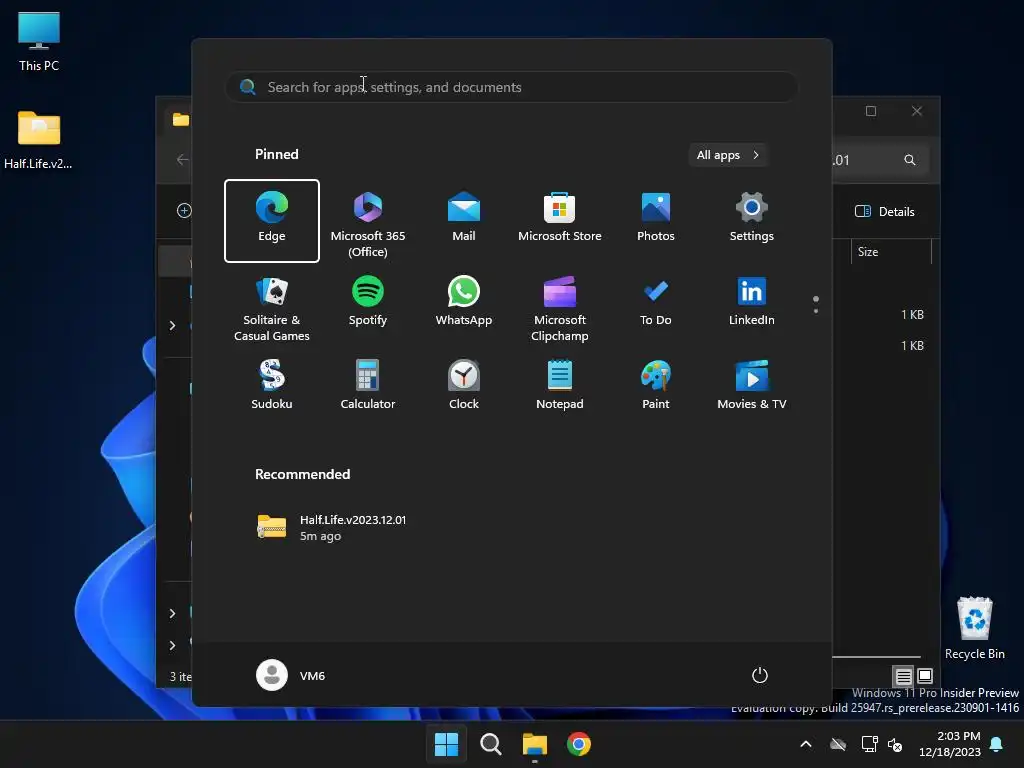This screenshot has width=1024, height=768.
Task: Open Notepad
Action: point(560,385)
